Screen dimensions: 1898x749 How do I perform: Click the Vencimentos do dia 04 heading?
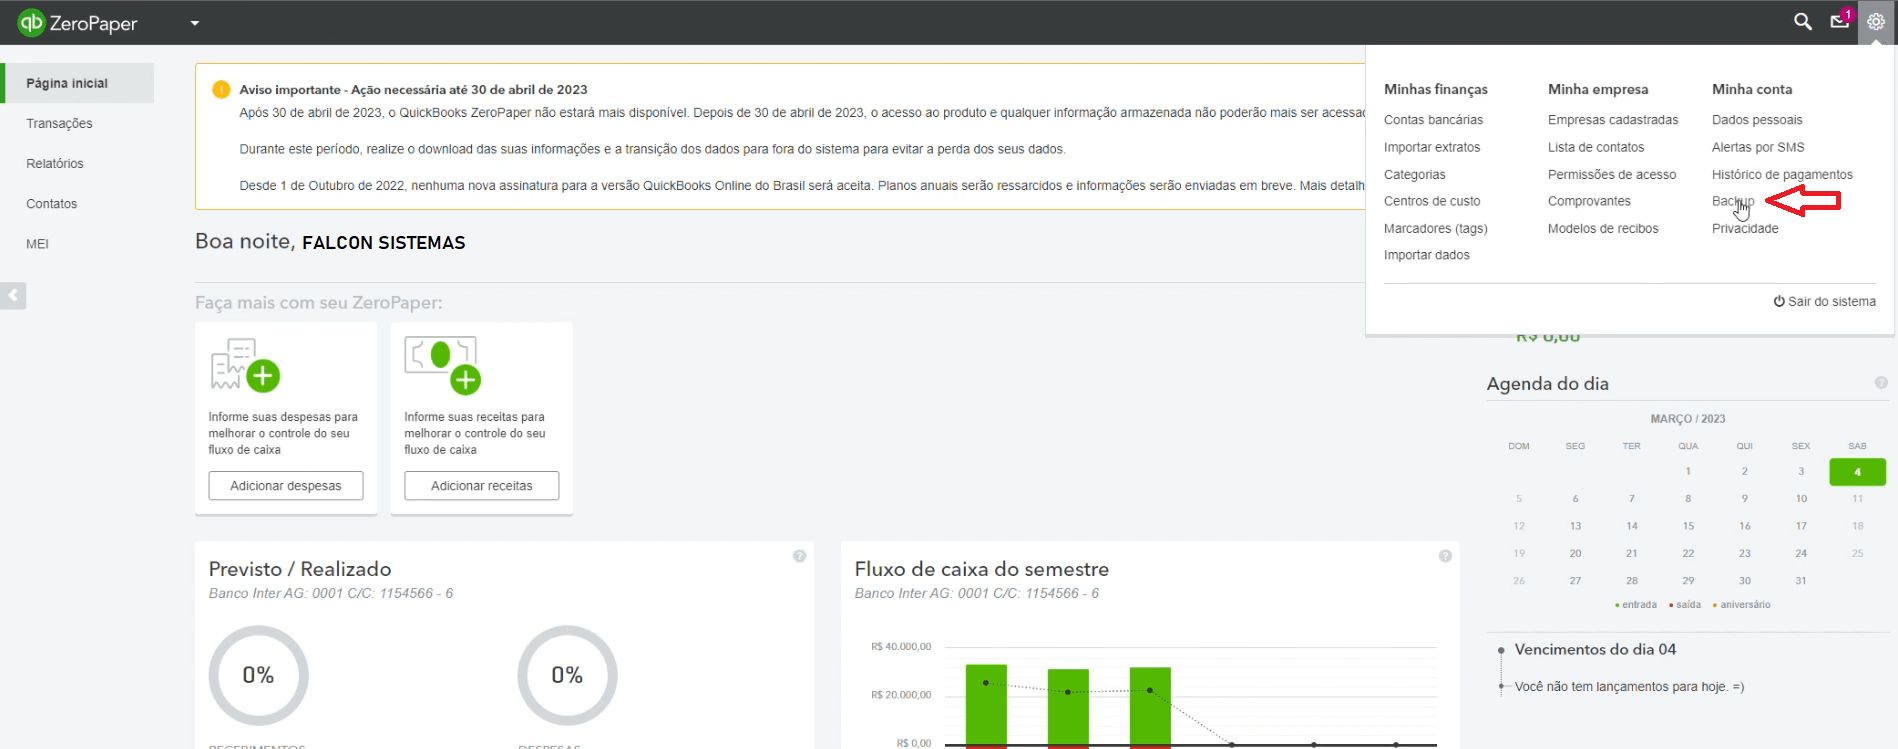pyautogui.click(x=1595, y=649)
